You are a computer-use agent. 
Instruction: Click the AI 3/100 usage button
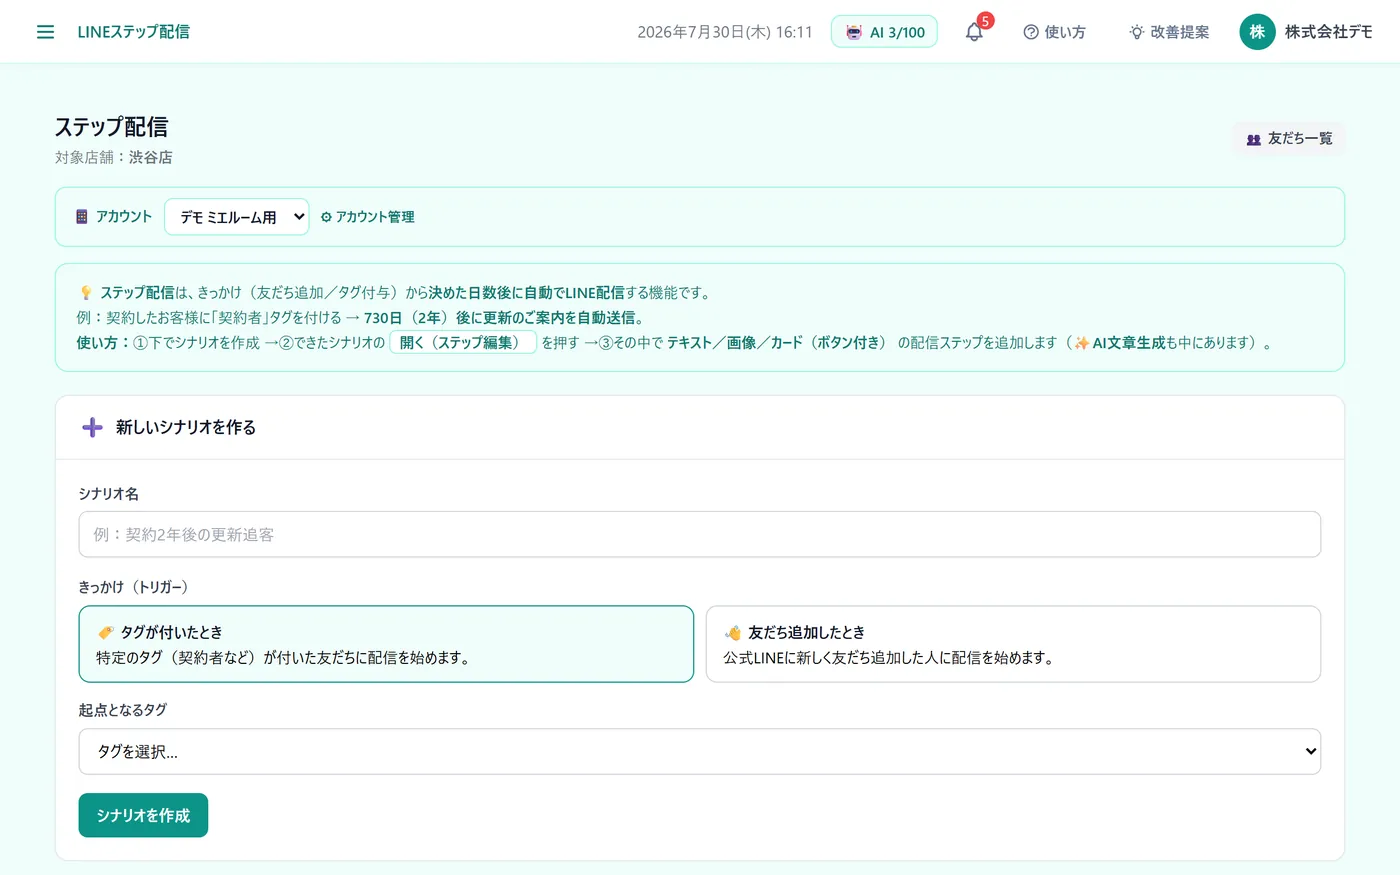[x=884, y=32]
